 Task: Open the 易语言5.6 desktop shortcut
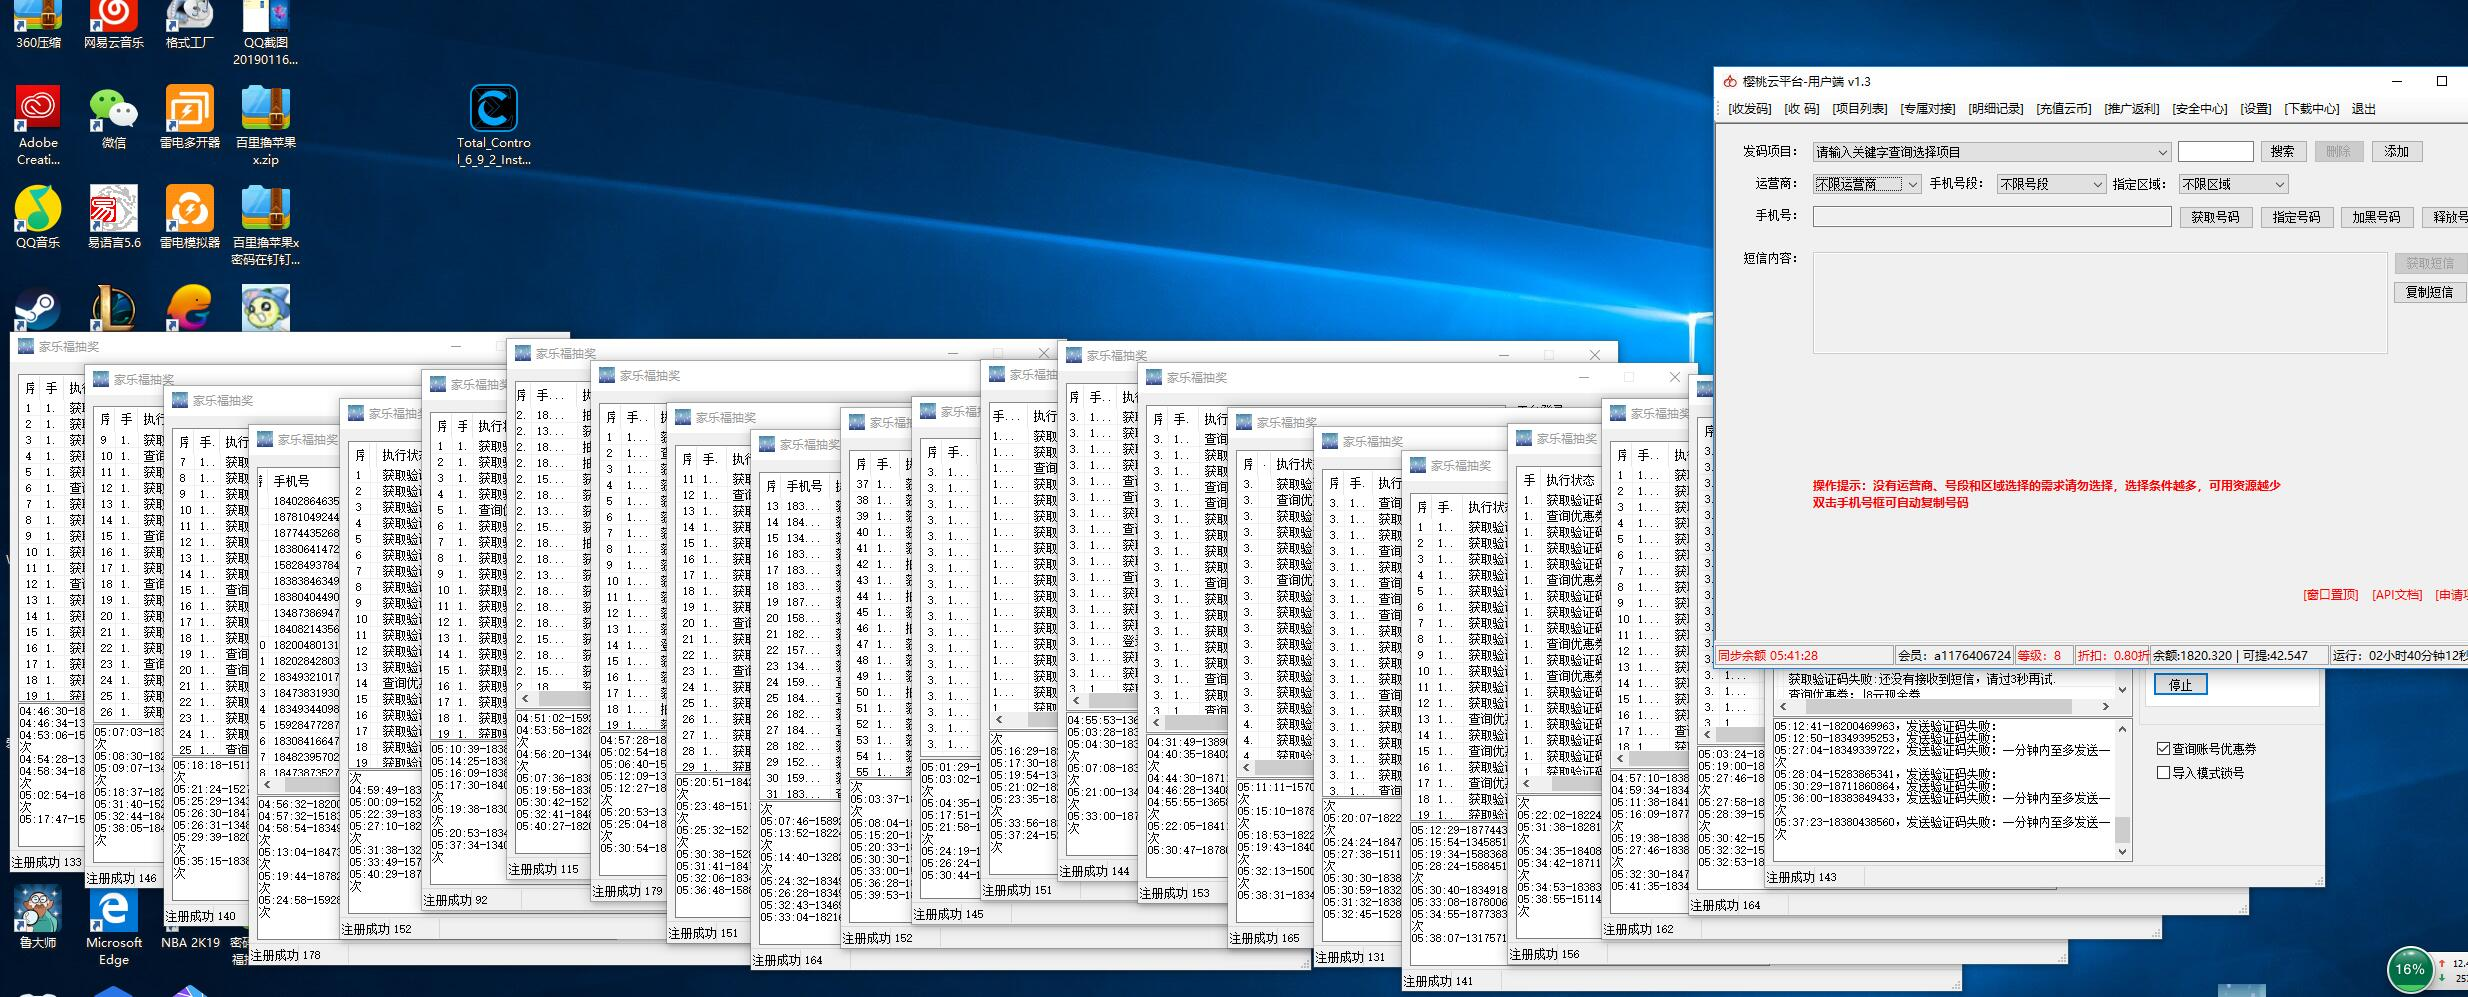point(114,217)
